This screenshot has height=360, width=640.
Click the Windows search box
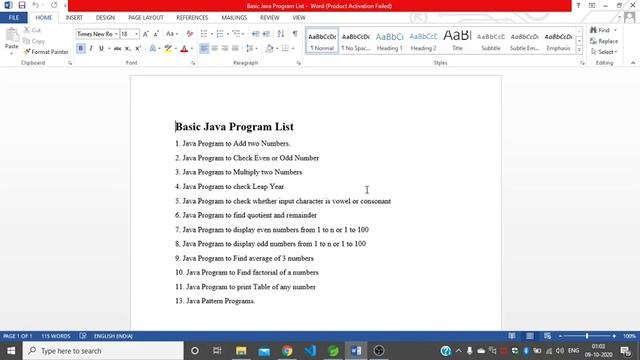pyautogui.click(x=103, y=351)
